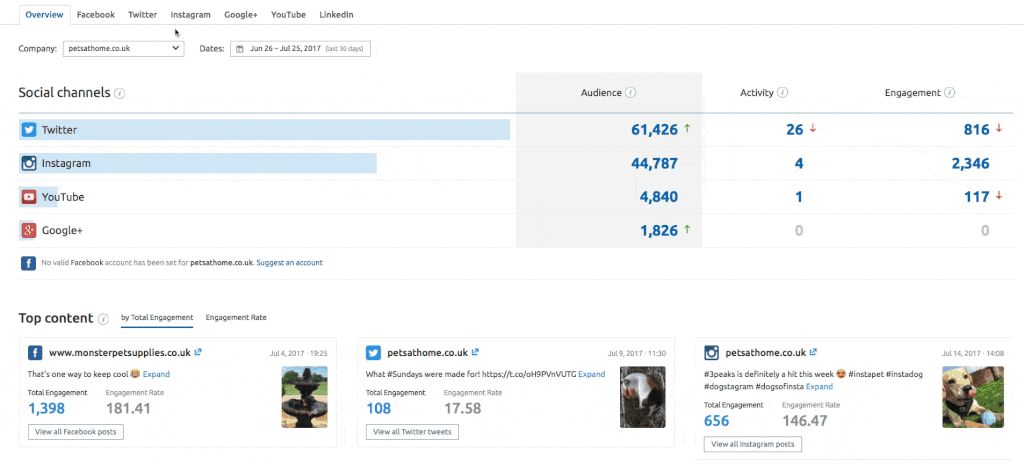This screenshot has height=464, width=1024.
Task: Click info icon next to Audience header
Action: (x=631, y=93)
